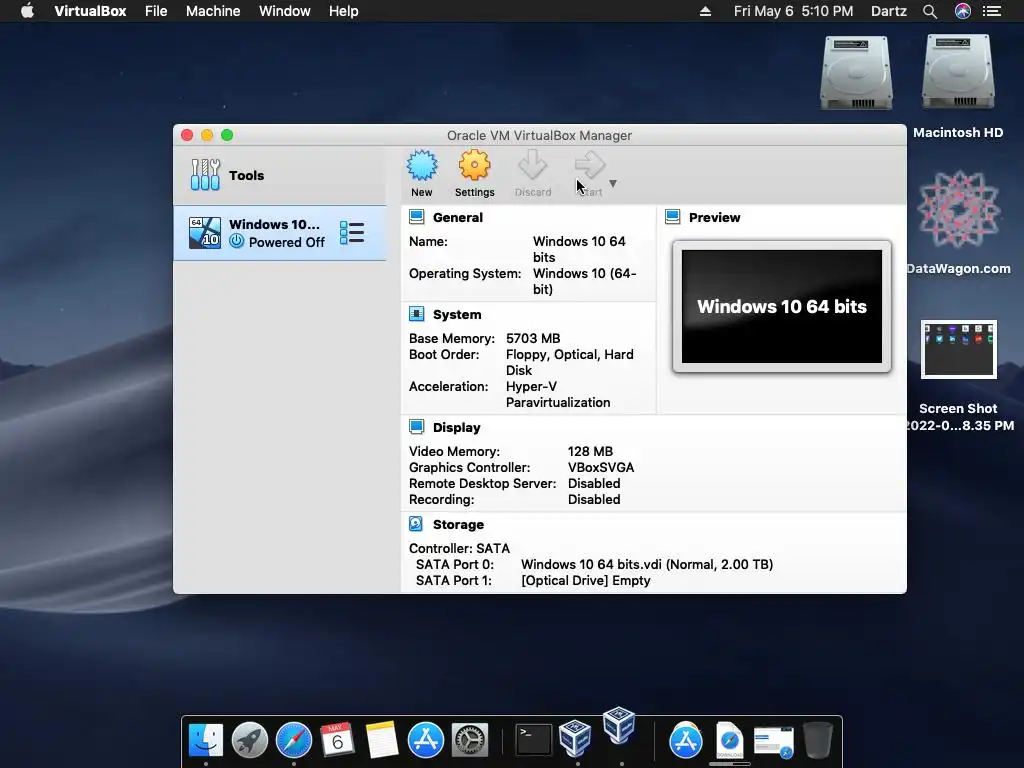This screenshot has height=768, width=1024.
Task: Click the Video Memory value 128 MB
Action: pyautogui.click(x=590, y=451)
